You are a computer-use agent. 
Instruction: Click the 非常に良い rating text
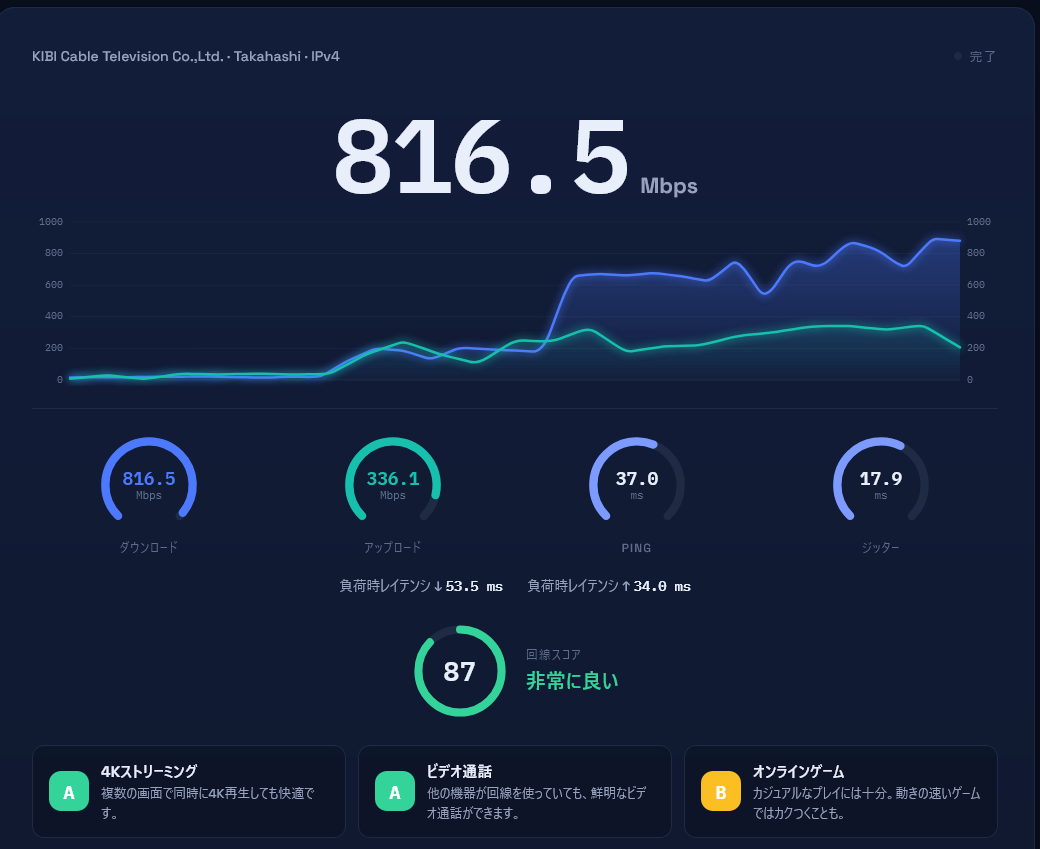click(572, 681)
